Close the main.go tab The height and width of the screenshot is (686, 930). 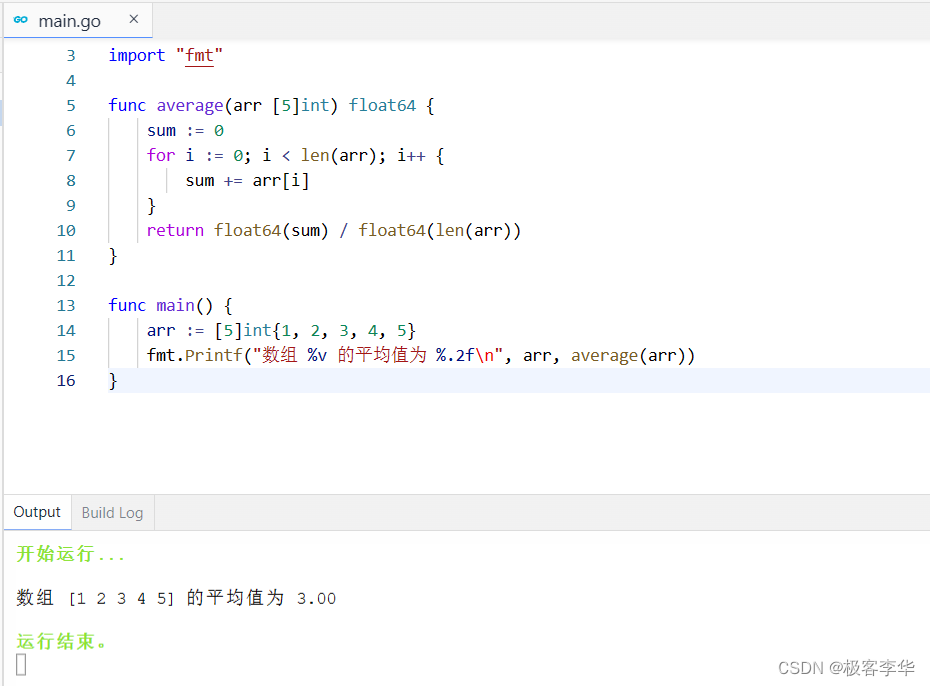(134, 20)
